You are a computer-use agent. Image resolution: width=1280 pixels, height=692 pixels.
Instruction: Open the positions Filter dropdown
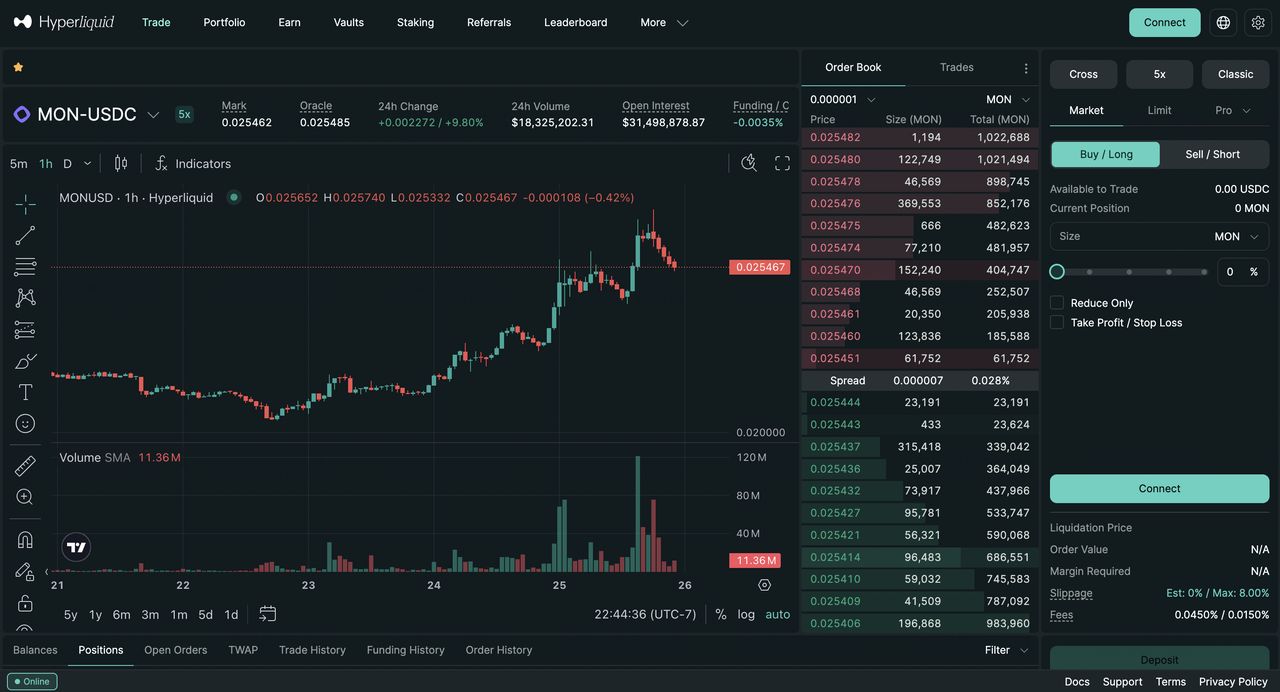(1006, 650)
